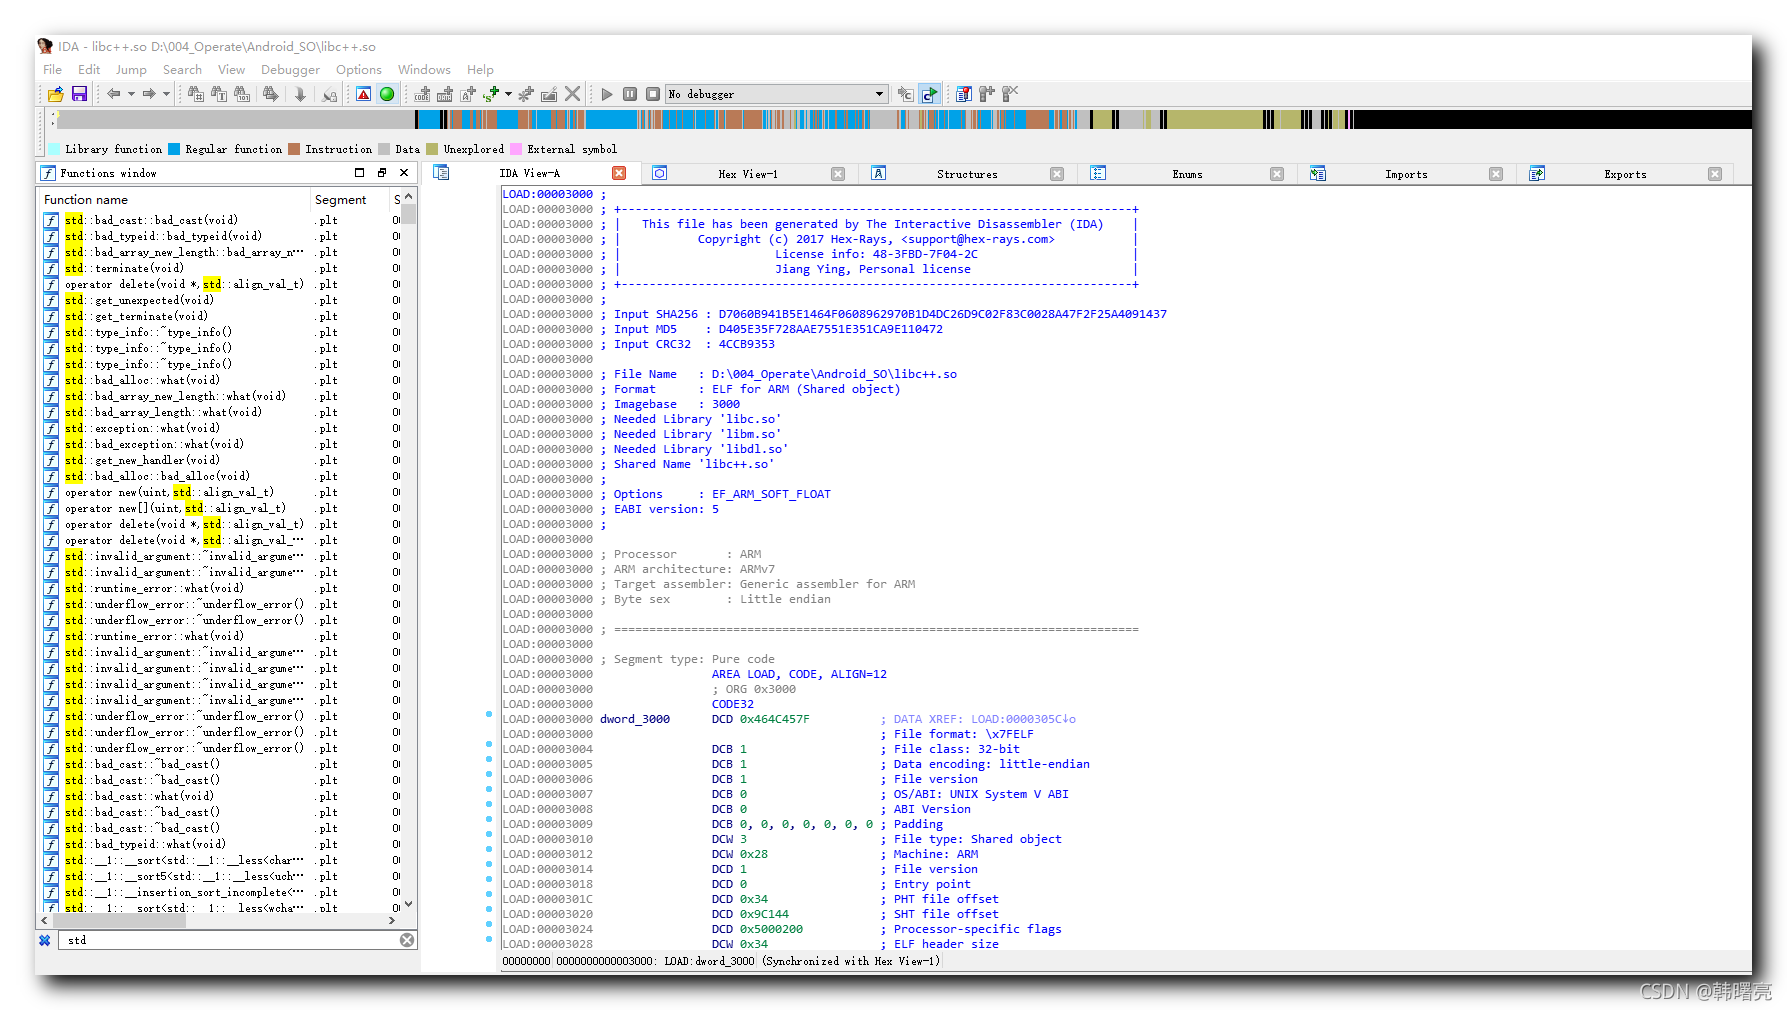This screenshot has height=1010, width=1787.
Task: Clear the std filter using the X button
Action: (406, 939)
